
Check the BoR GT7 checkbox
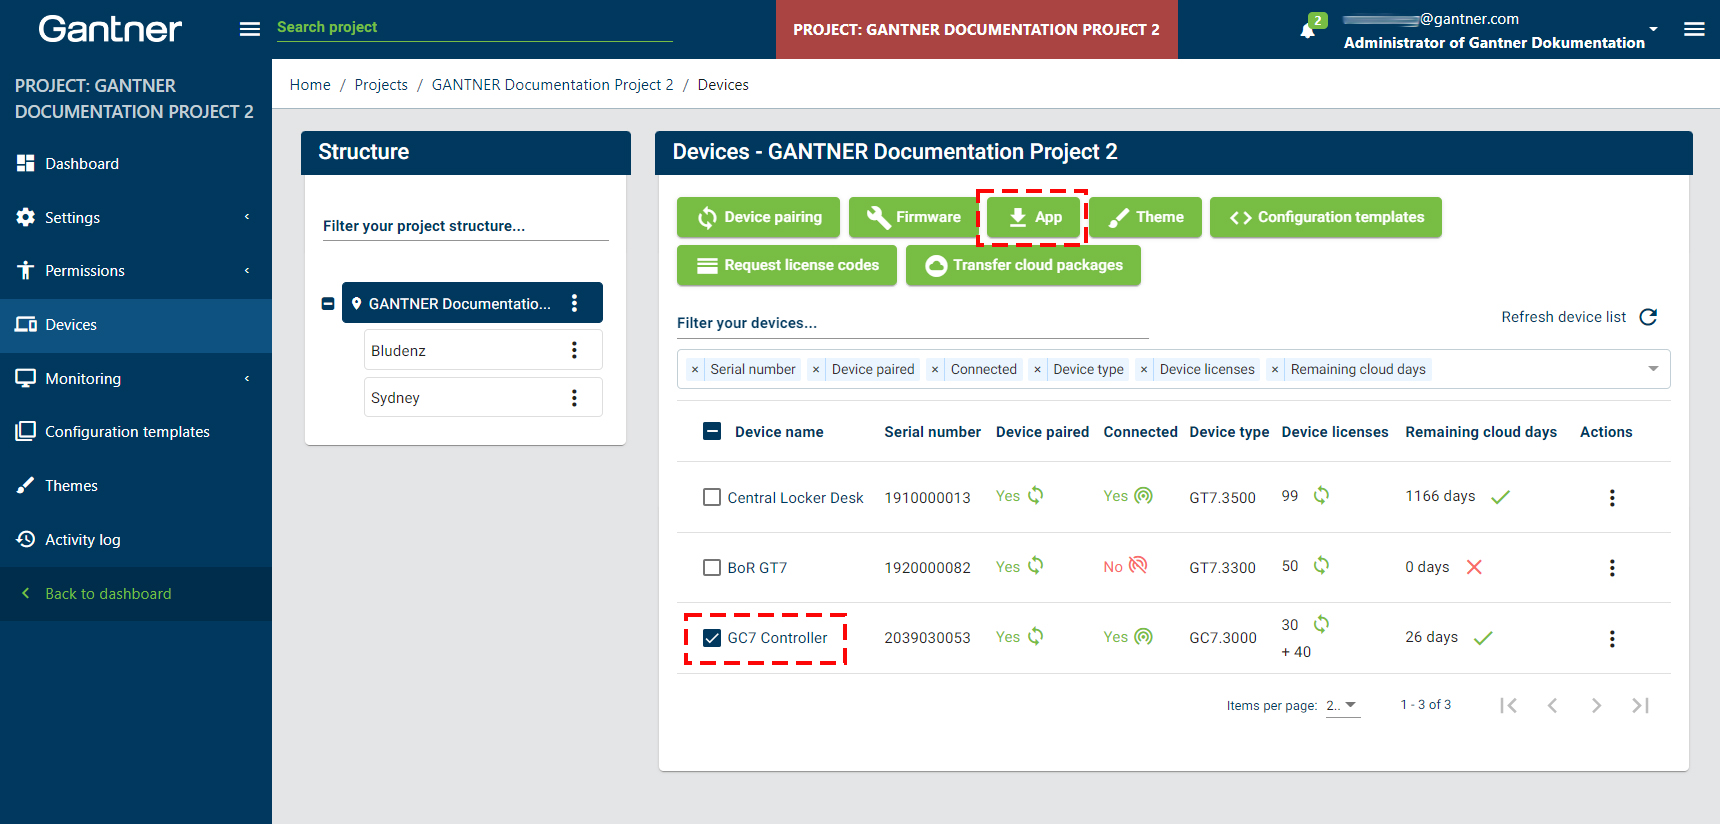click(712, 568)
